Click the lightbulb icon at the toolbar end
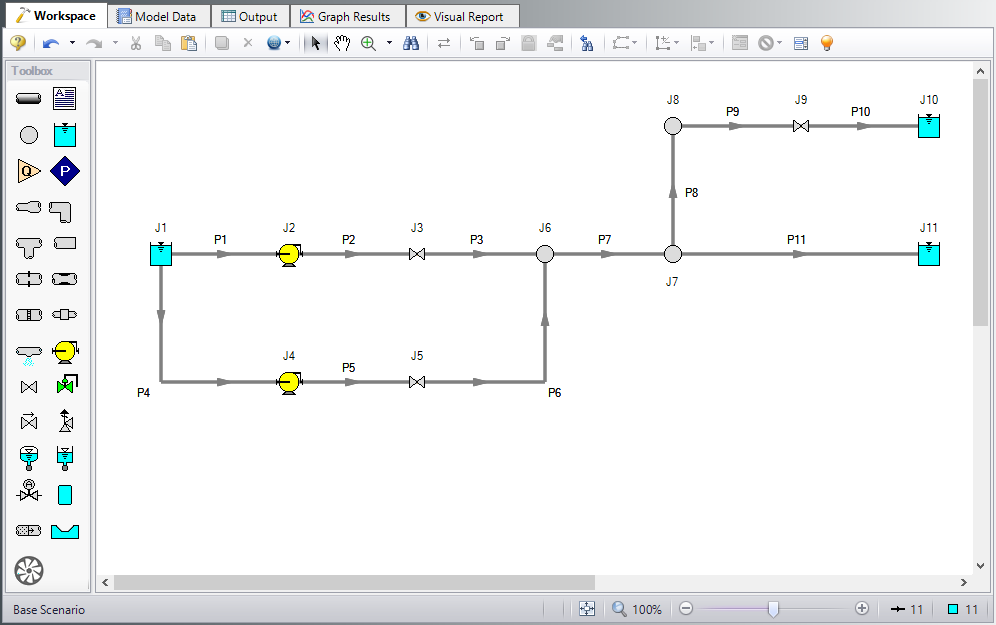The height and width of the screenshot is (625, 996). coord(827,42)
